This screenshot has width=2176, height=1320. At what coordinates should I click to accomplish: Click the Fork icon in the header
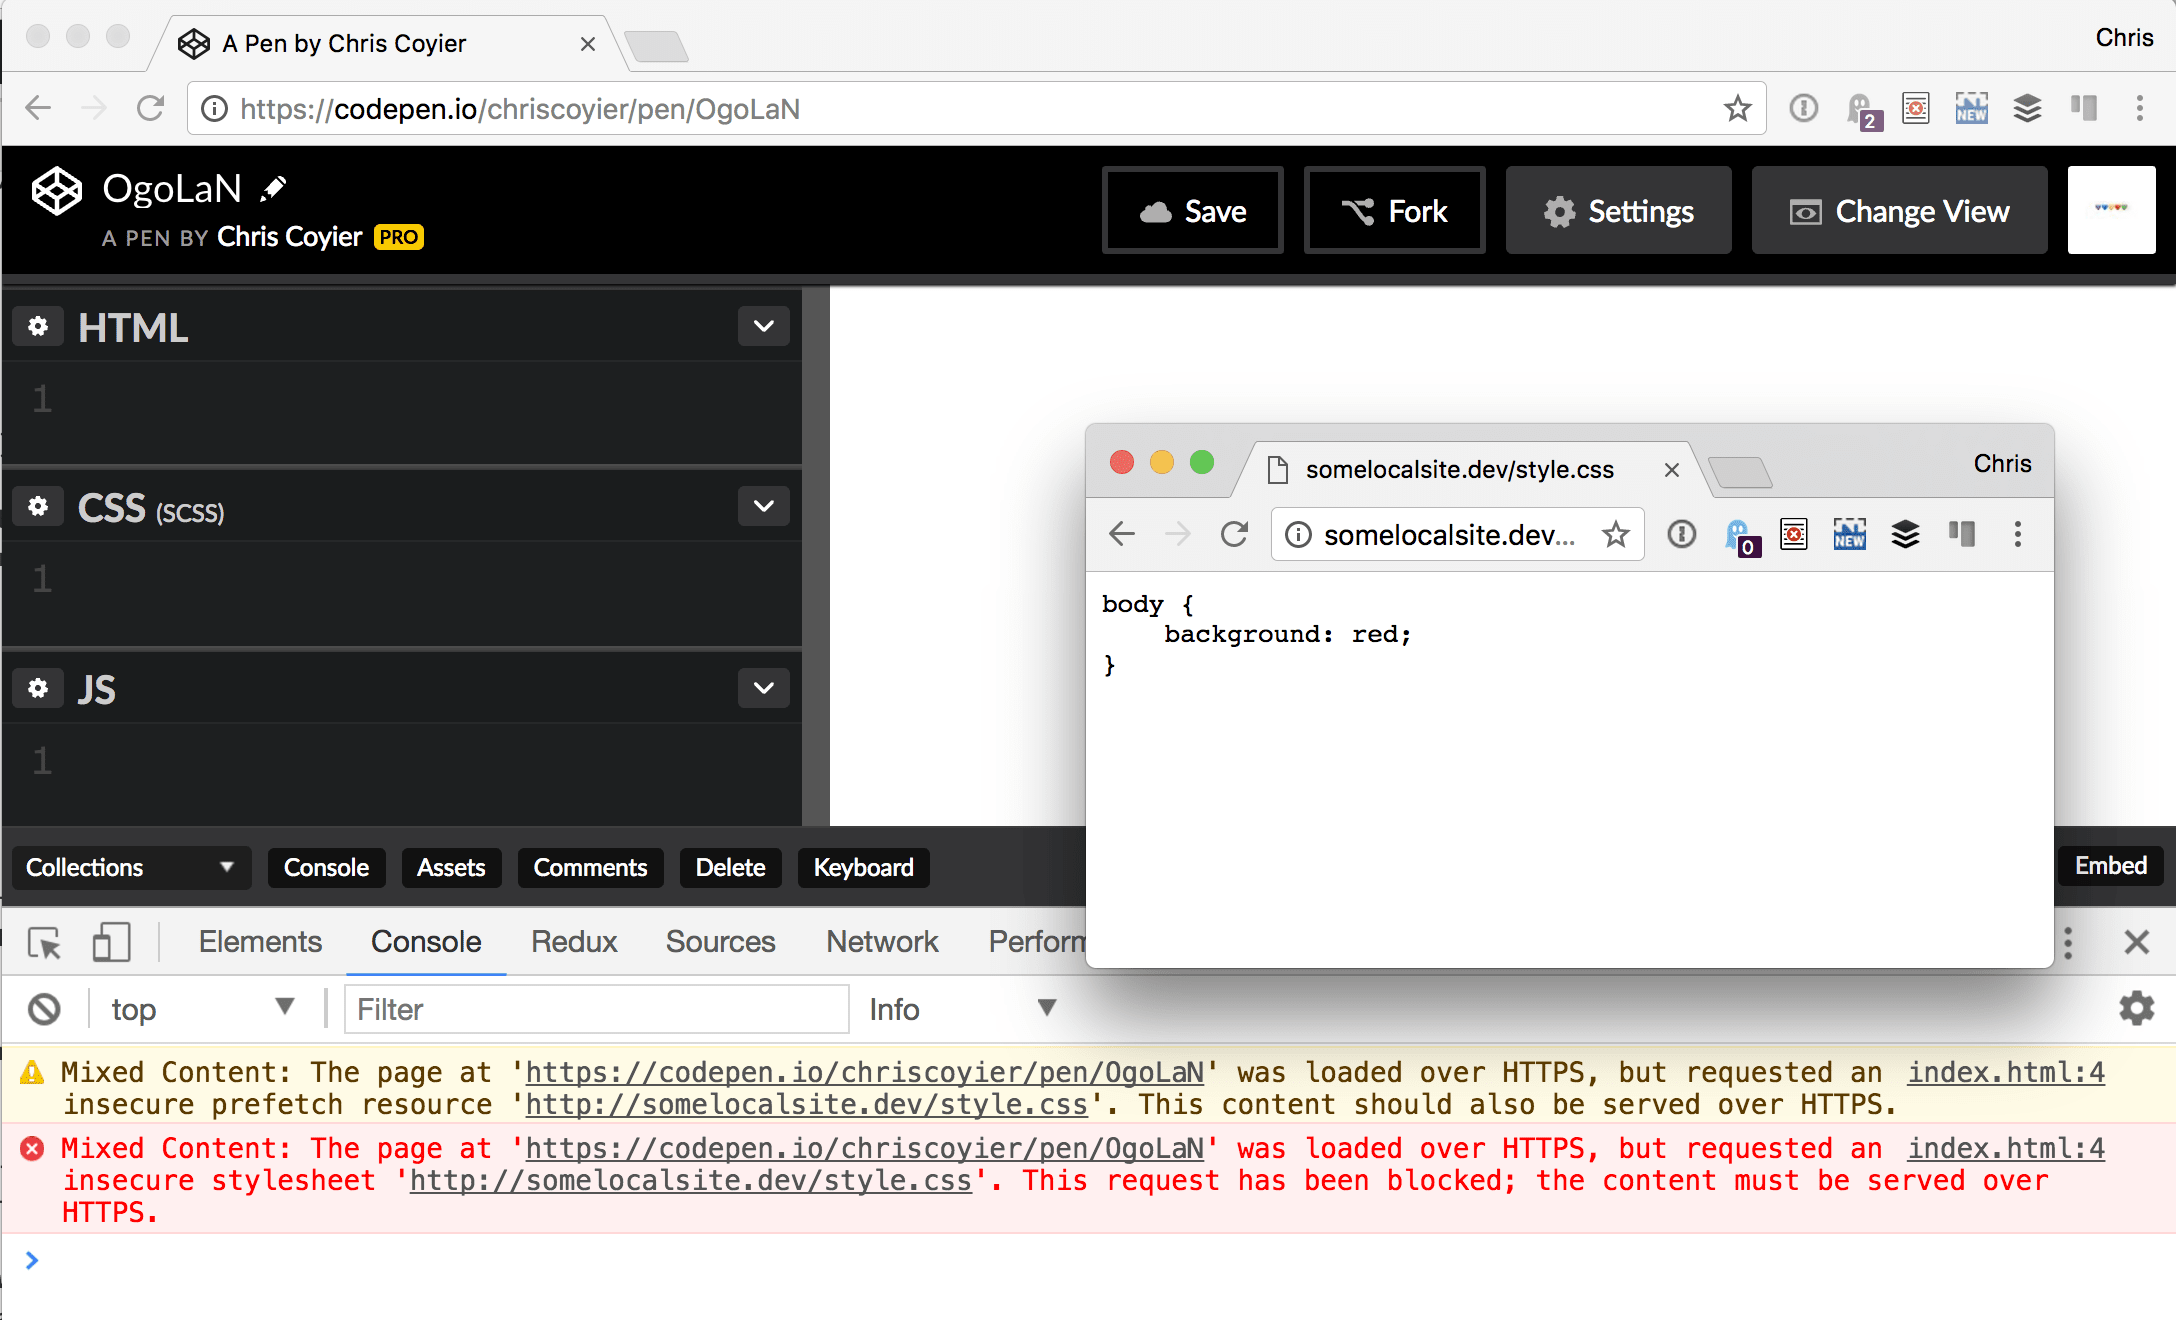tap(1360, 210)
